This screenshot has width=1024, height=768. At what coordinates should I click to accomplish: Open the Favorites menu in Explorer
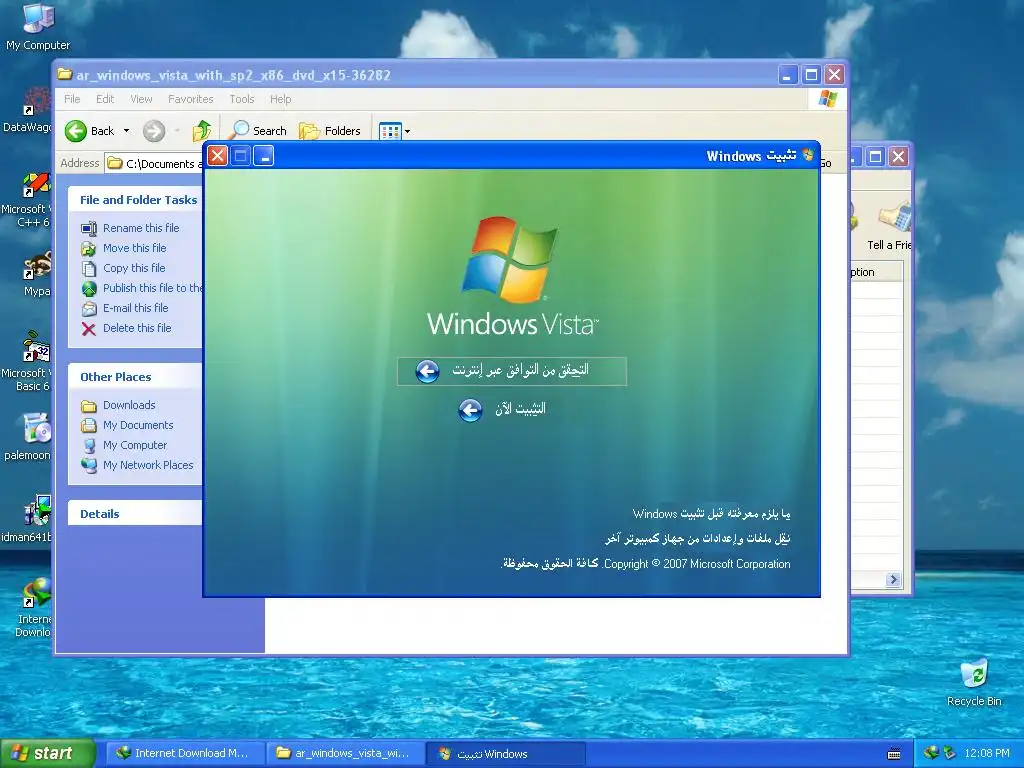tap(191, 99)
